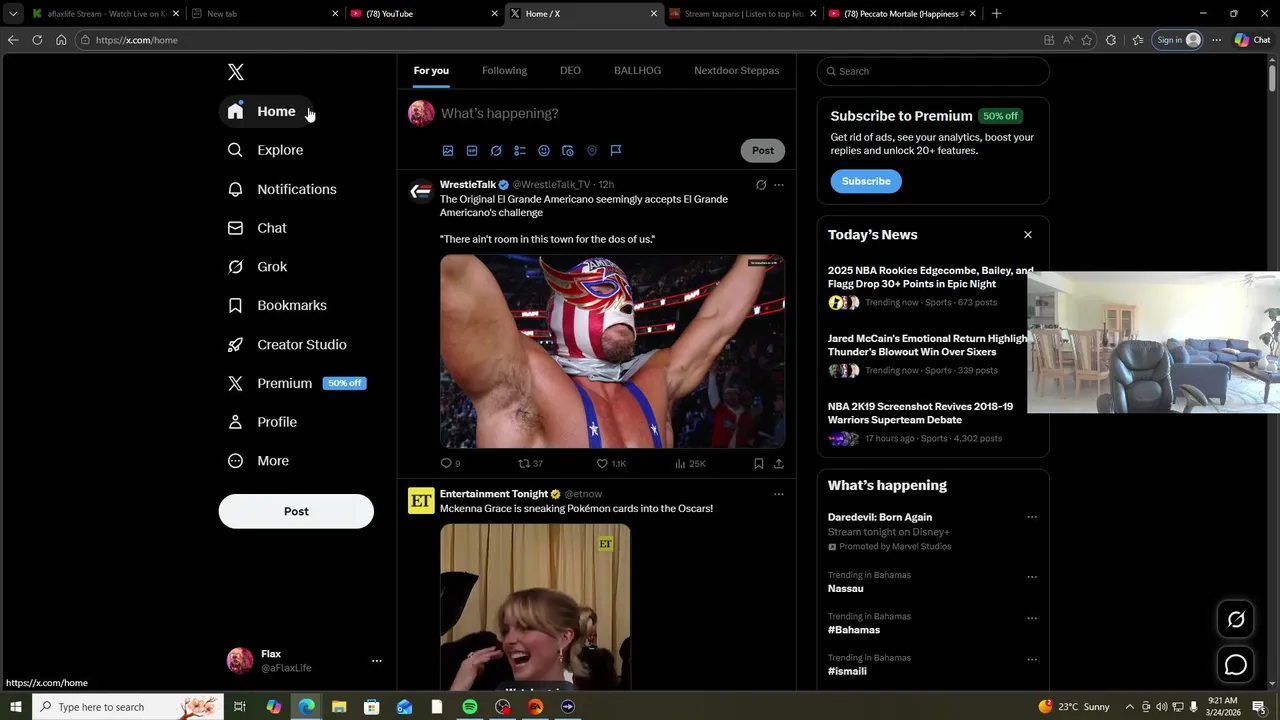Click the flag icon in composer
Image resolution: width=1280 pixels, height=720 pixels.
click(616, 151)
